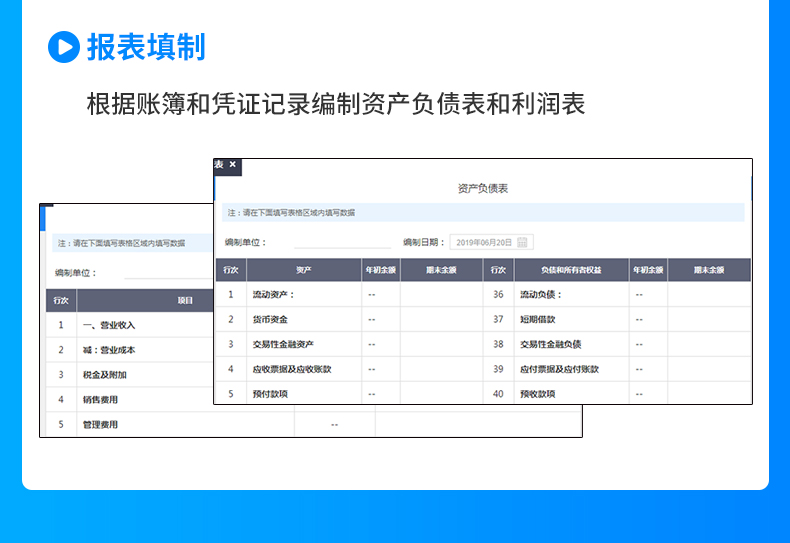This screenshot has height=543, width=790.
Task: Click the blue play icon beside 报表填制
Action: point(63,47)
